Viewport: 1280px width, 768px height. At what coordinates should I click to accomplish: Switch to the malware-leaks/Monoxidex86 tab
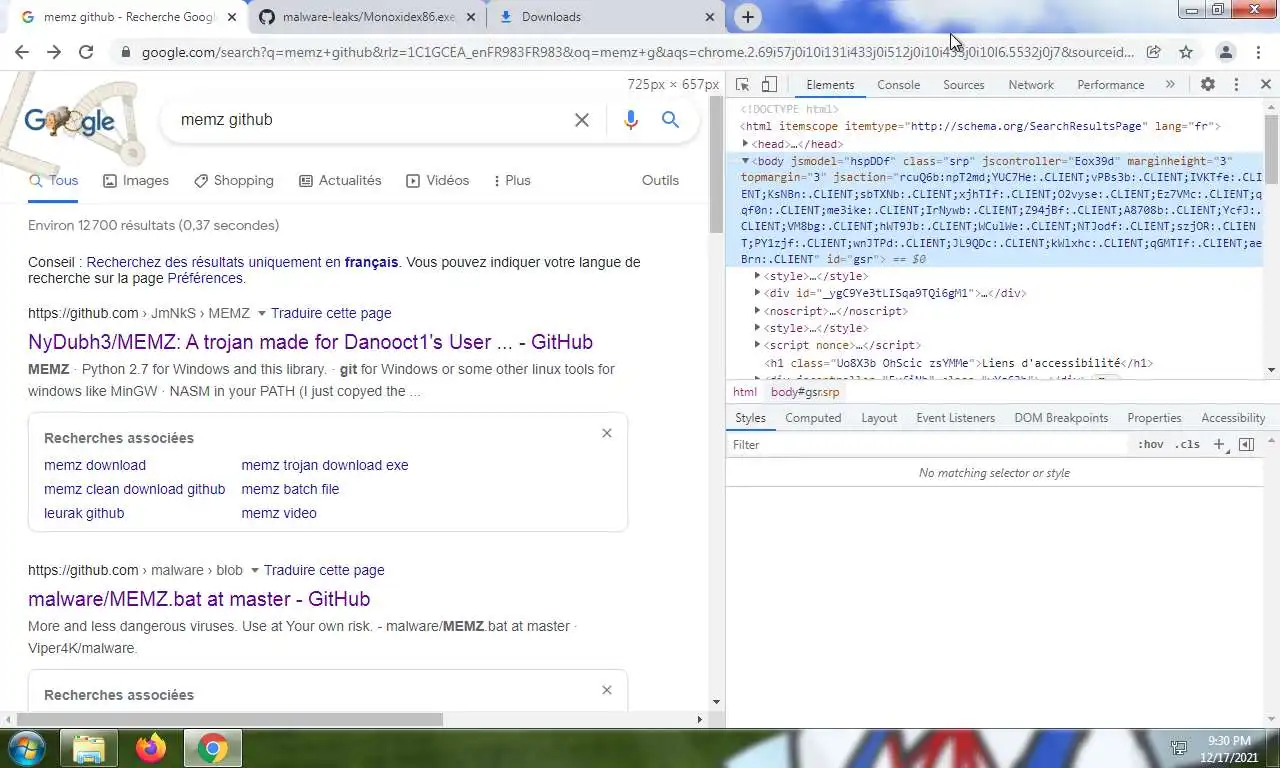pos(368,17)
